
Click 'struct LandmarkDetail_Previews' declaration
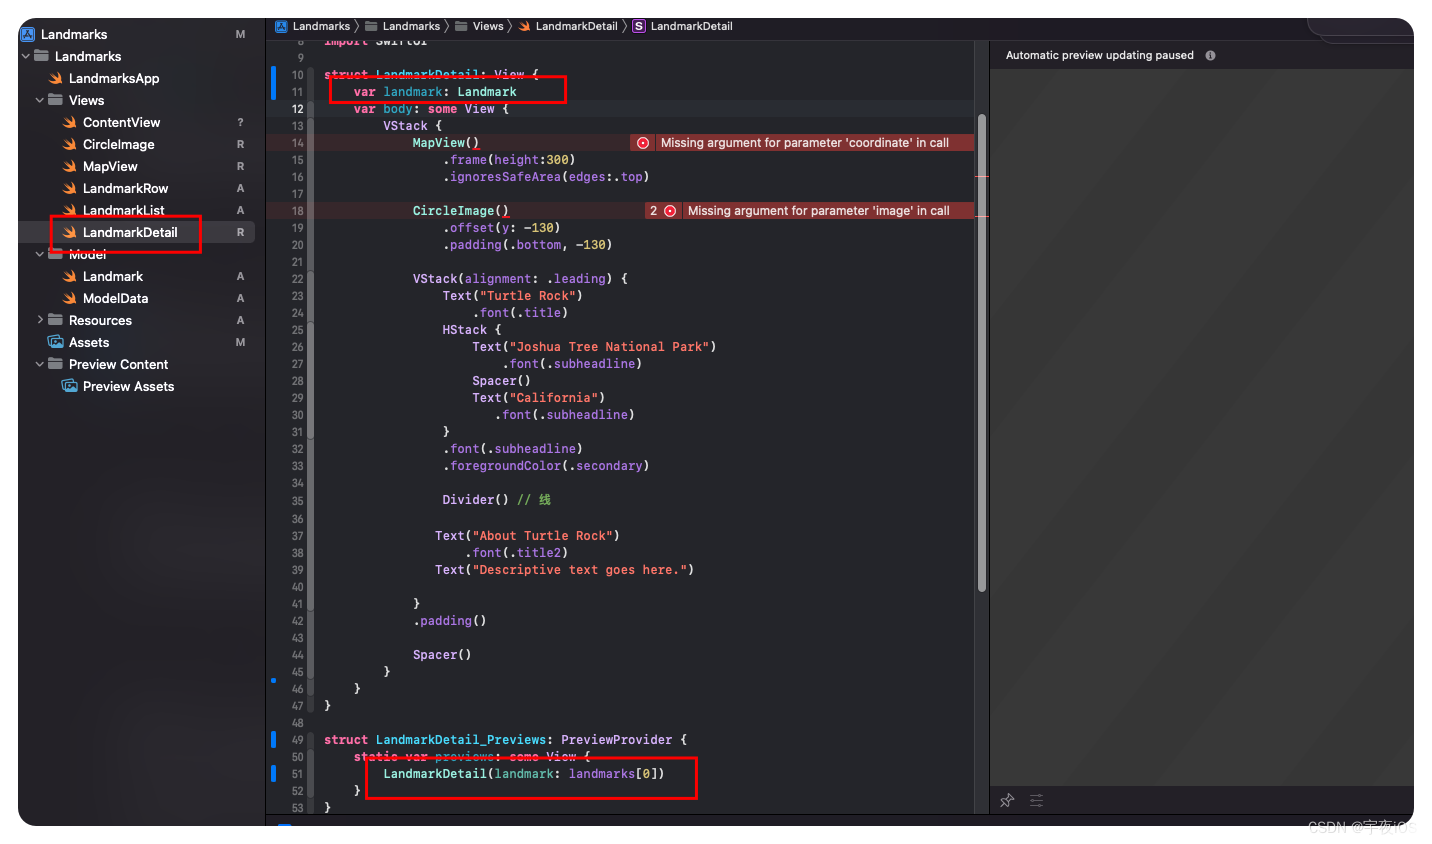coord(505,740)
